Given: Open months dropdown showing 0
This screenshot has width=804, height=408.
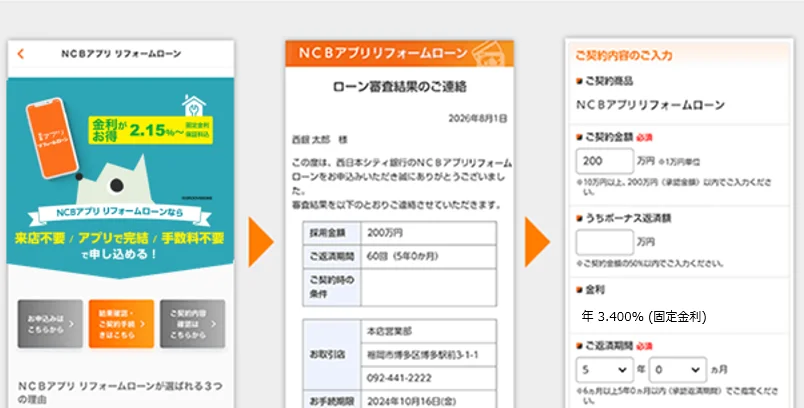Looking at the screenshot, I should (678, 370).
